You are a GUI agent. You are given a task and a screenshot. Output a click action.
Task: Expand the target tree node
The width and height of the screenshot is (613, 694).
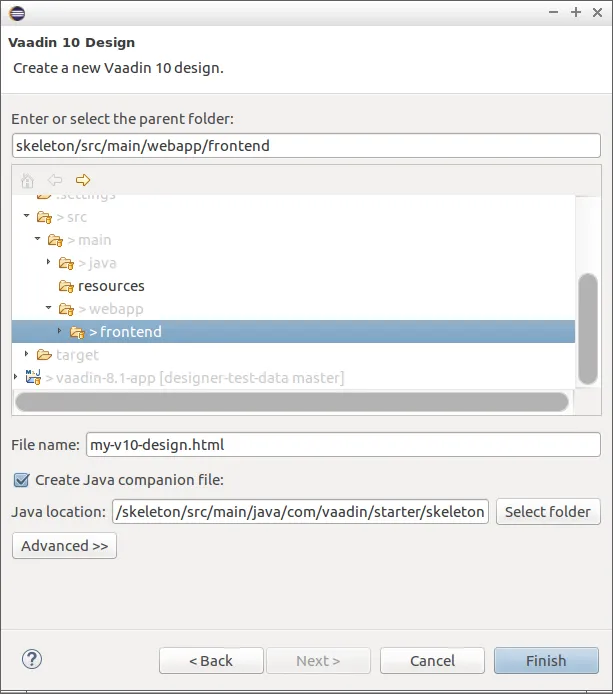(27, 354)
